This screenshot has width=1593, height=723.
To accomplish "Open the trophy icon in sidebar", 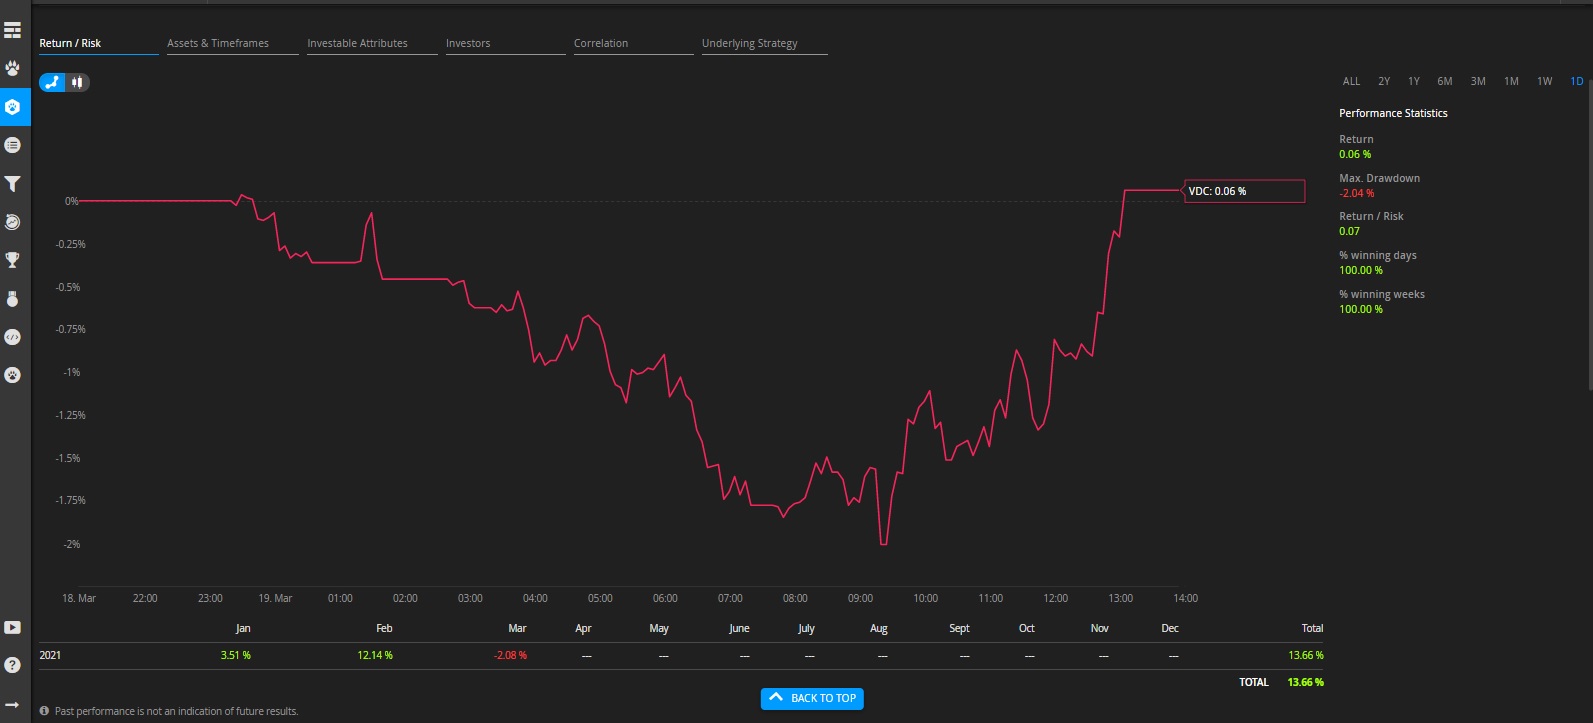I will tap(12, 260).
